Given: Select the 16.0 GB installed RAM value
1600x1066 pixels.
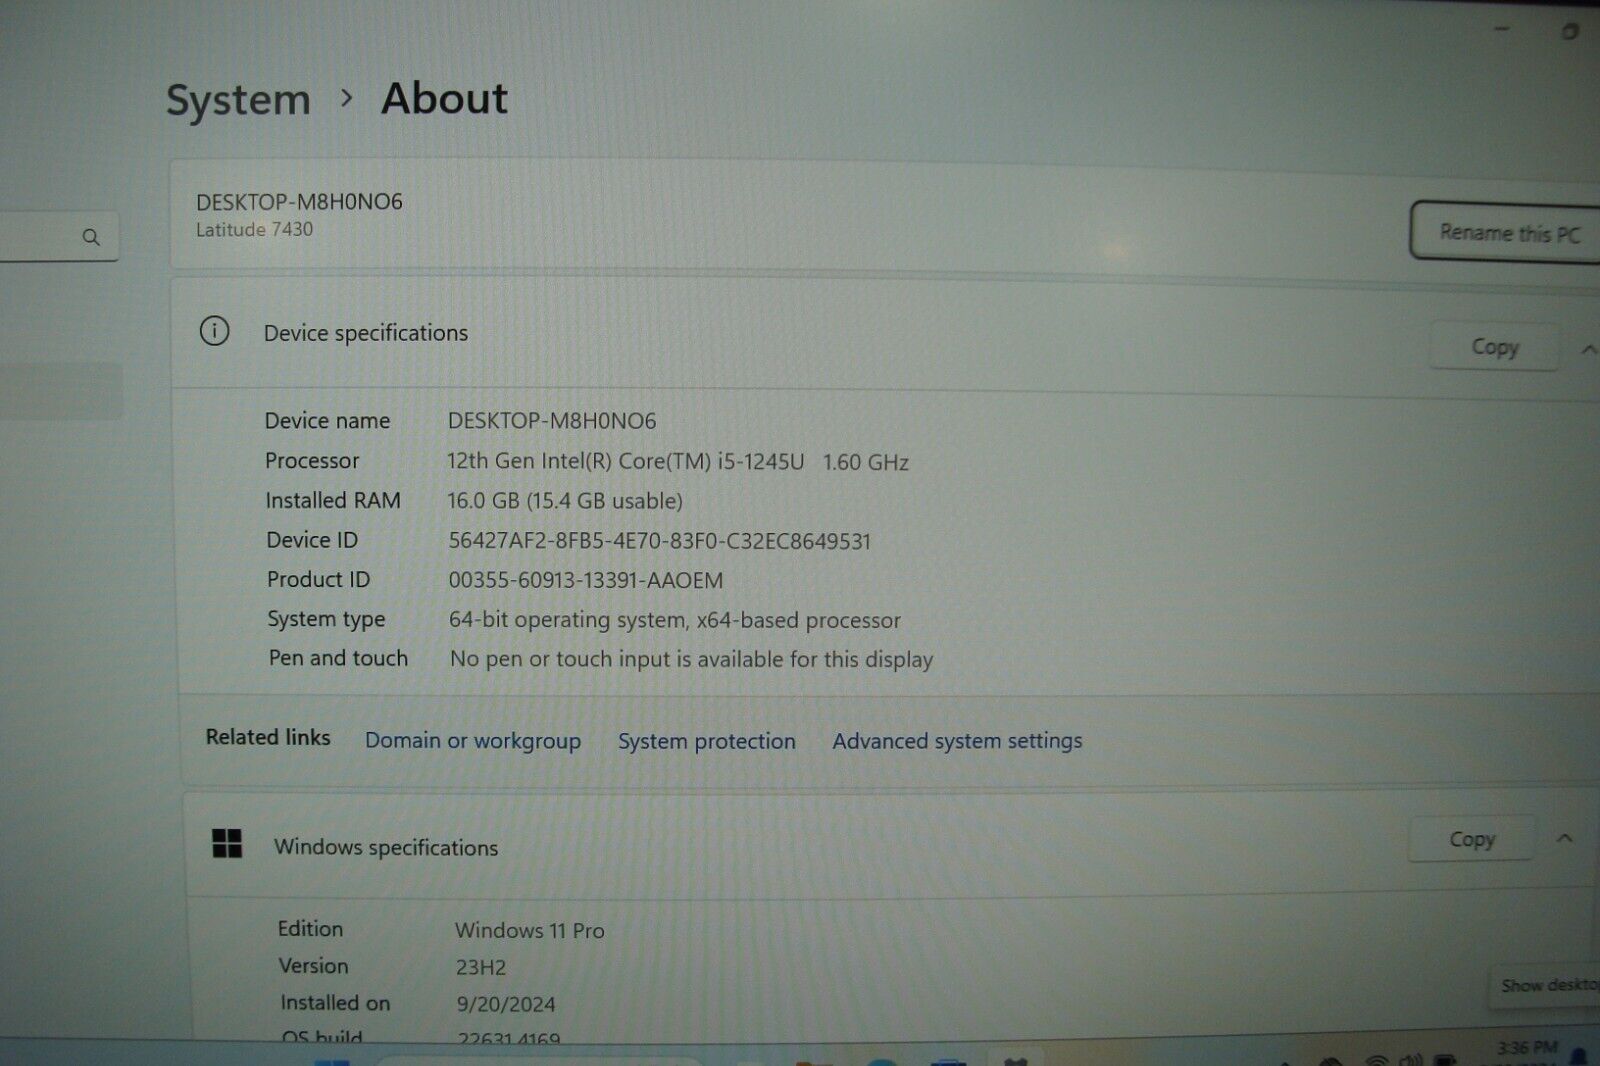Looking at the screenshot, I should [565, 501].
